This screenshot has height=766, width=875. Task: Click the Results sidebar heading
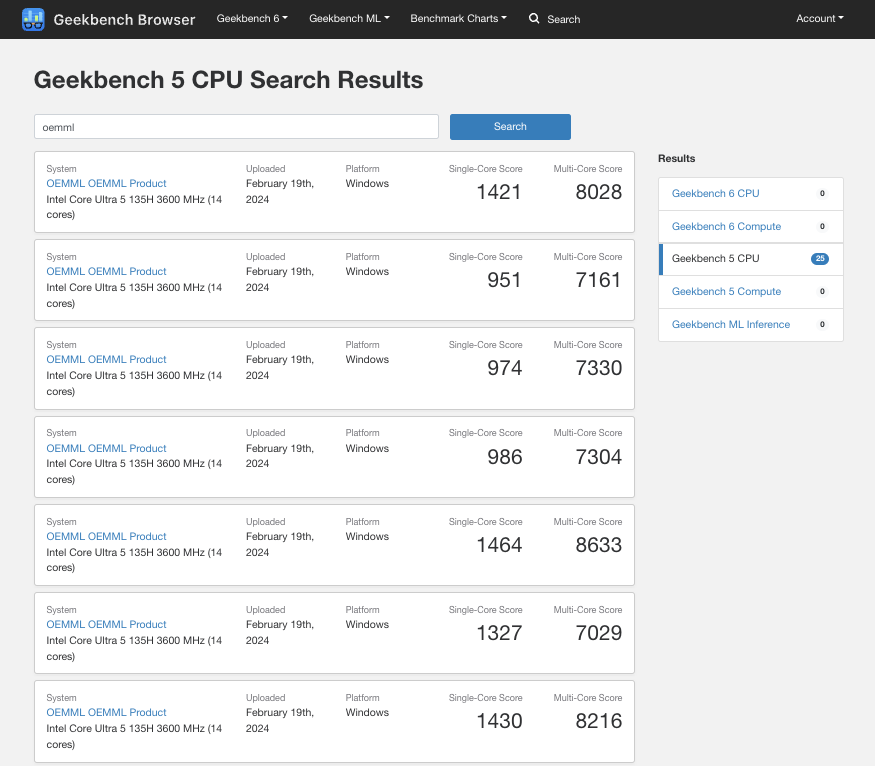pyautogui.click(x=676, y=158)
